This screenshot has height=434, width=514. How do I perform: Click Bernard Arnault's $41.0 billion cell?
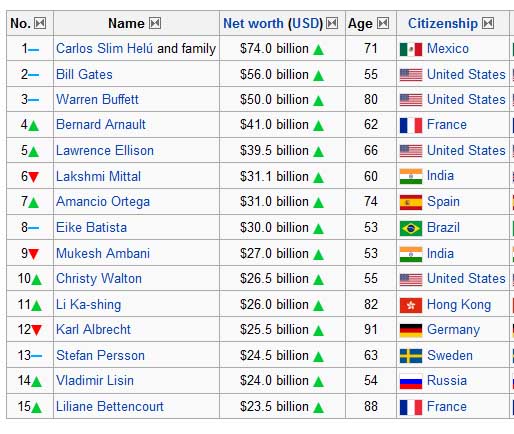282,125
